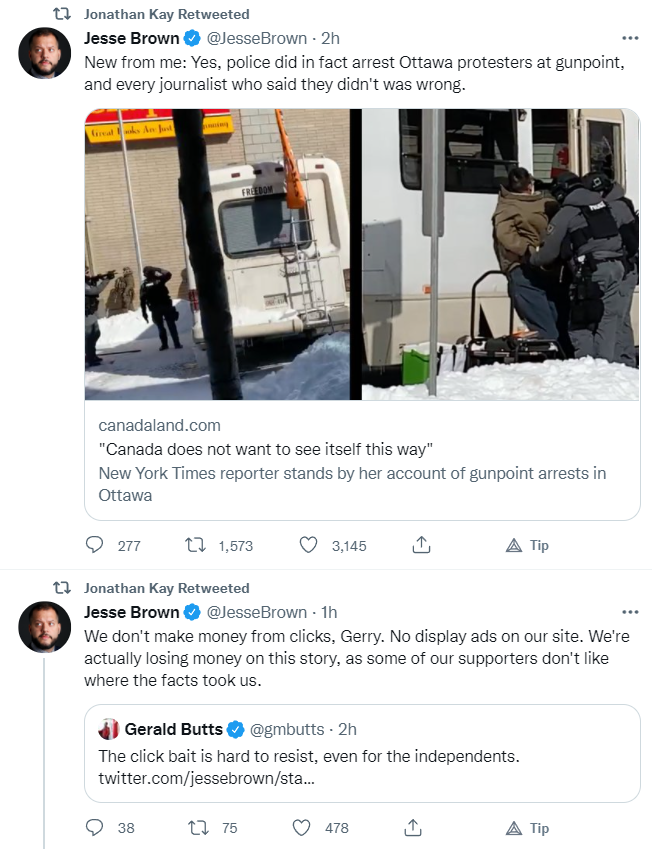Retweet the tweet with 1,573 retweets
Screen dimensions: 652x849
195,545
